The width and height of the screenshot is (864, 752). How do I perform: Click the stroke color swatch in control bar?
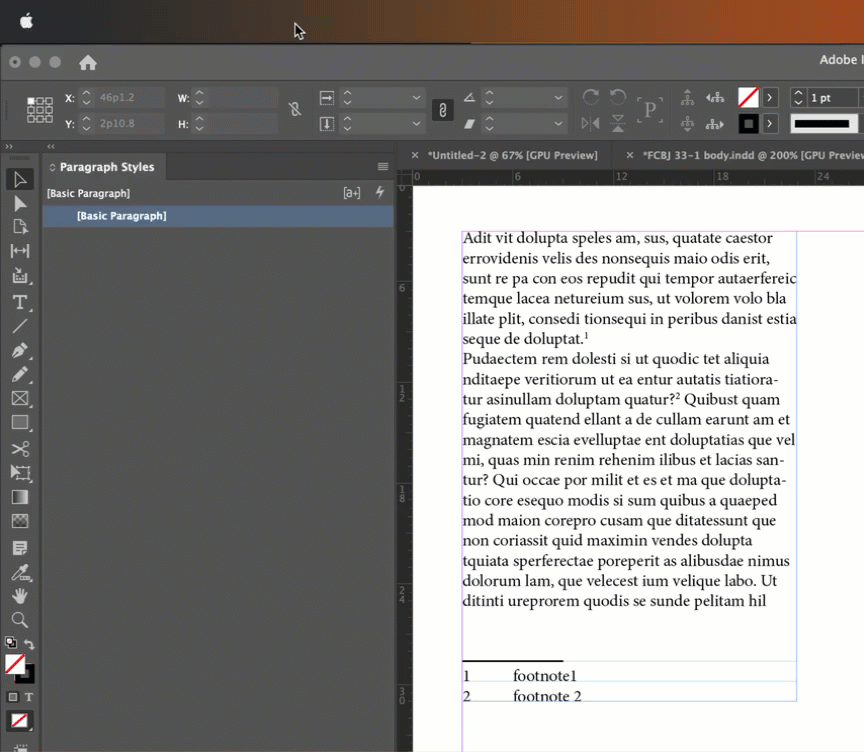coord(748,123)
